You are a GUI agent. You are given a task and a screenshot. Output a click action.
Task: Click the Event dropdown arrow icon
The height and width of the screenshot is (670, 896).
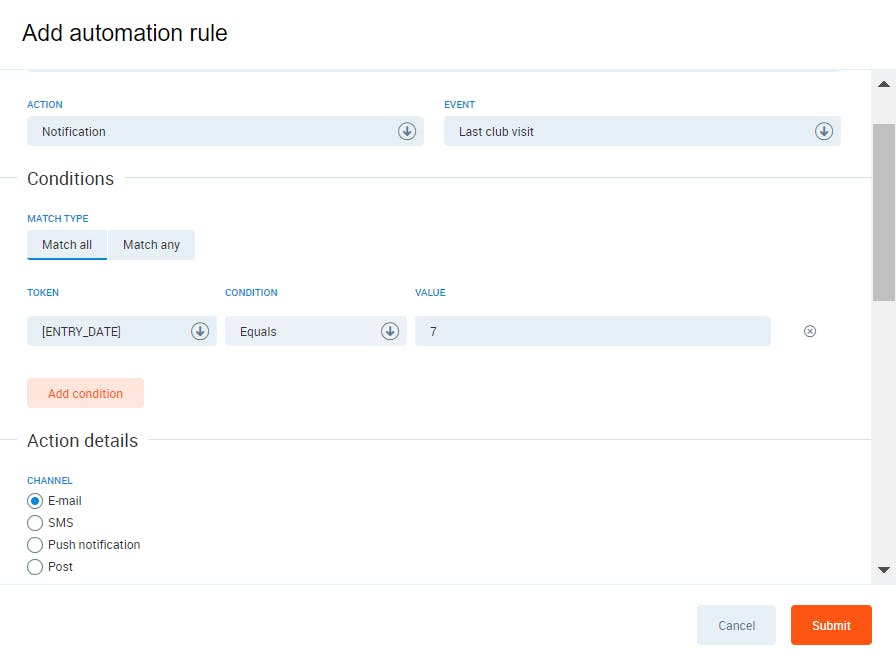pyautogui.click(x=824, y=131)
